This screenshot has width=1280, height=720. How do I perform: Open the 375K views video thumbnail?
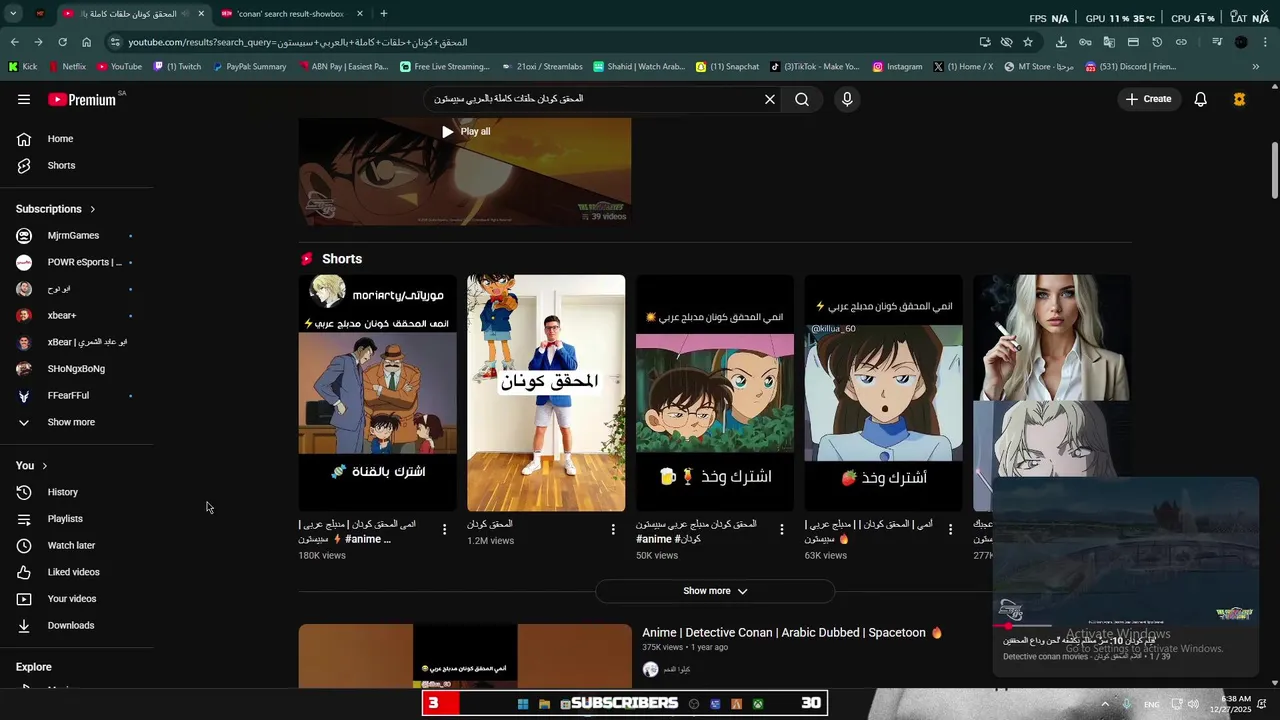tap(465, 656)
